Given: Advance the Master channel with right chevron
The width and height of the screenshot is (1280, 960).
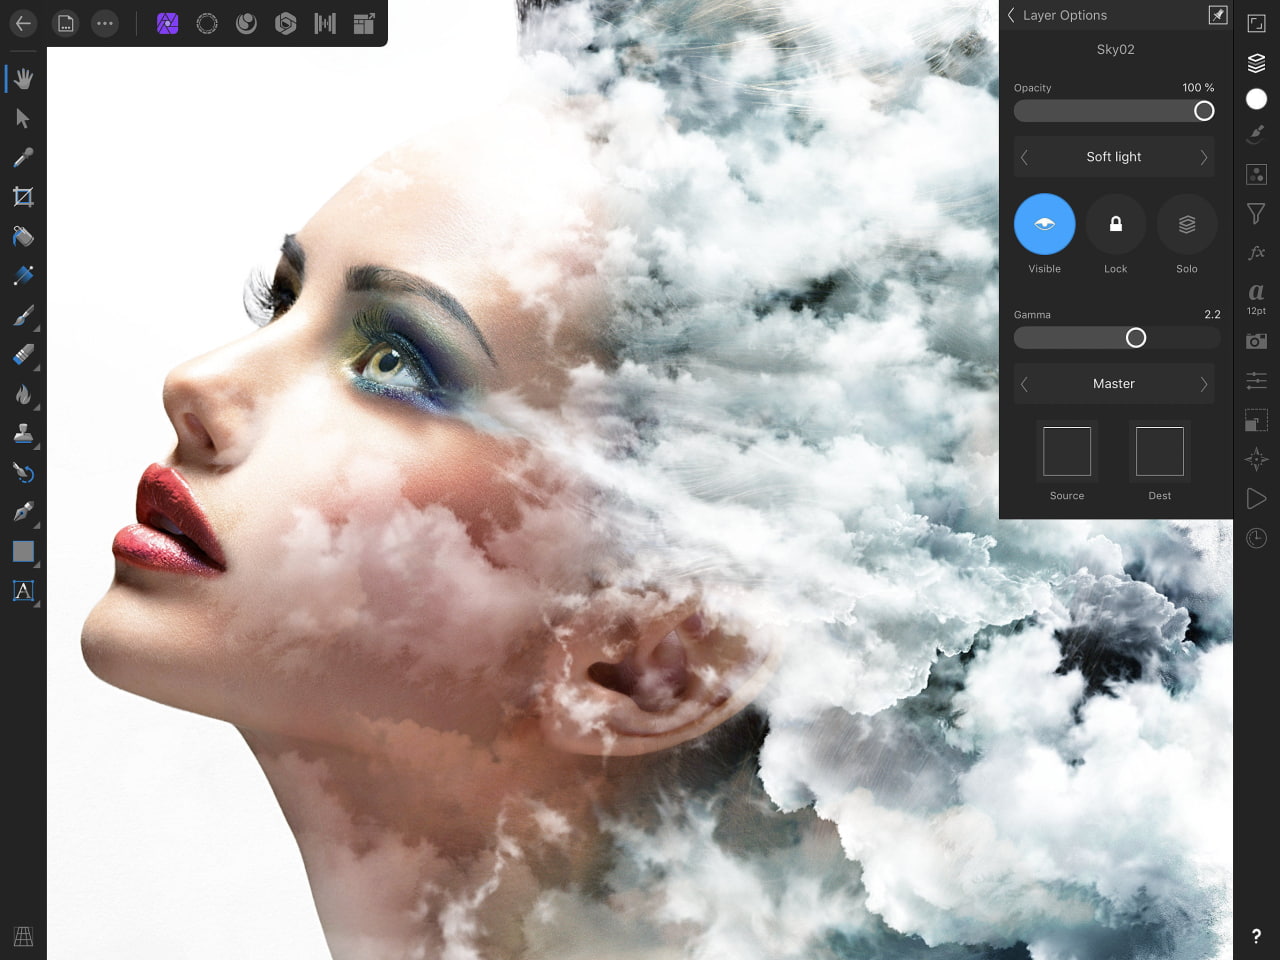Looking at the screenshot, I should 1205,383.
